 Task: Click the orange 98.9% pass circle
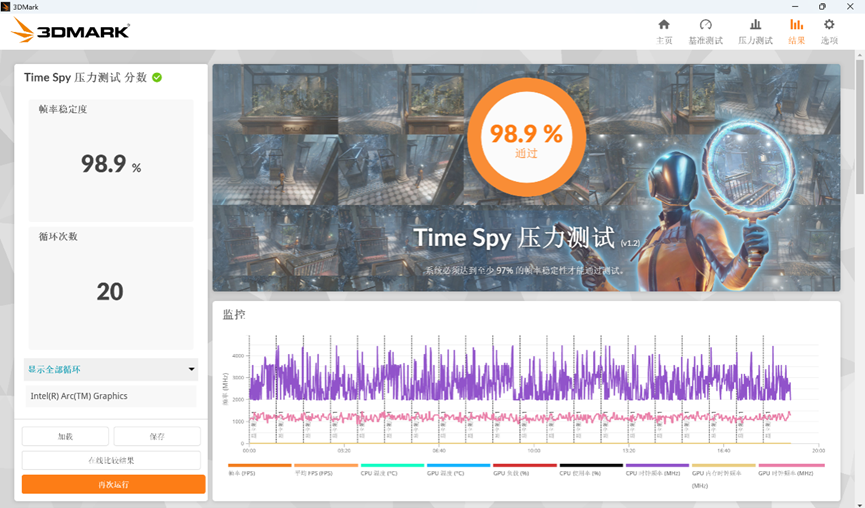[526, 137]
